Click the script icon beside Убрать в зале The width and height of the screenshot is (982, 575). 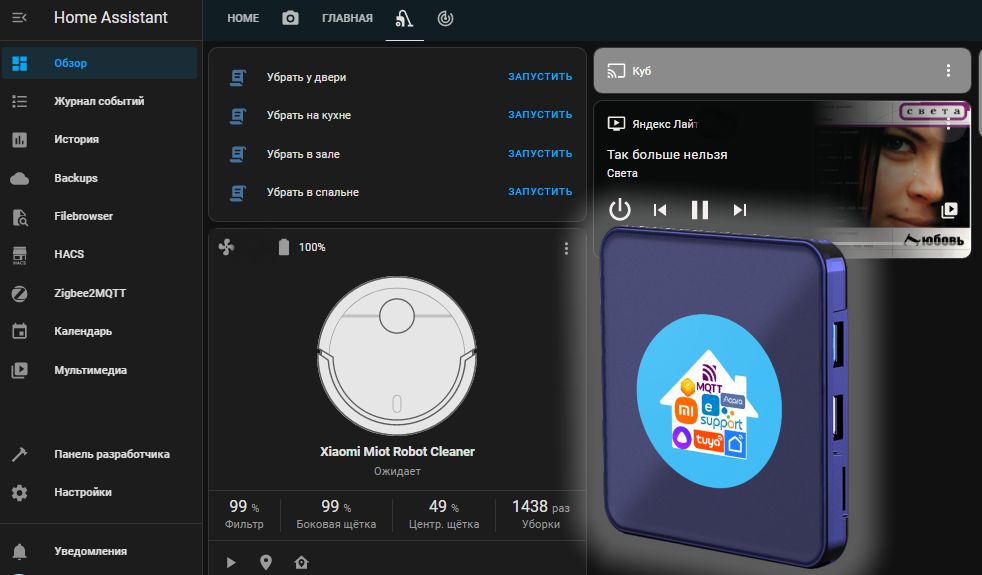coord(237,154)
